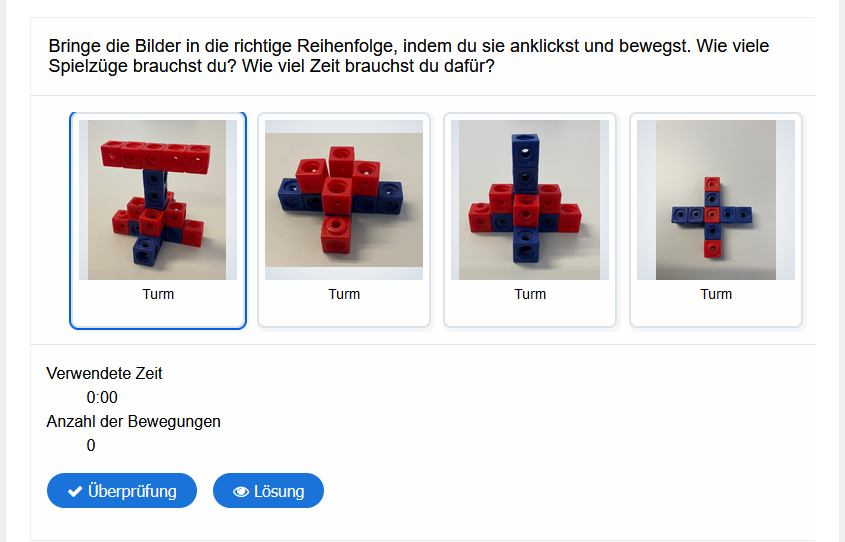
Task: Click the Turm caption under the red-topped tower
Action: click(158, 294)
